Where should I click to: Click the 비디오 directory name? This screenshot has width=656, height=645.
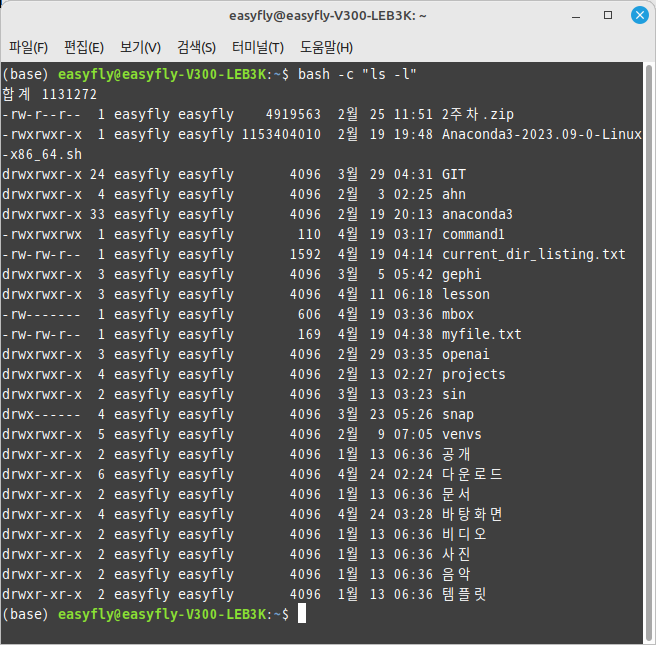pos(464,534)
